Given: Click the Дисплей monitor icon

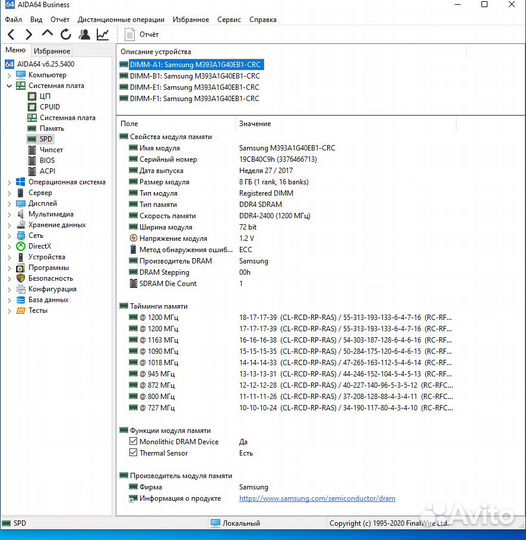Looking at the screenshot, I should [21, 203].
